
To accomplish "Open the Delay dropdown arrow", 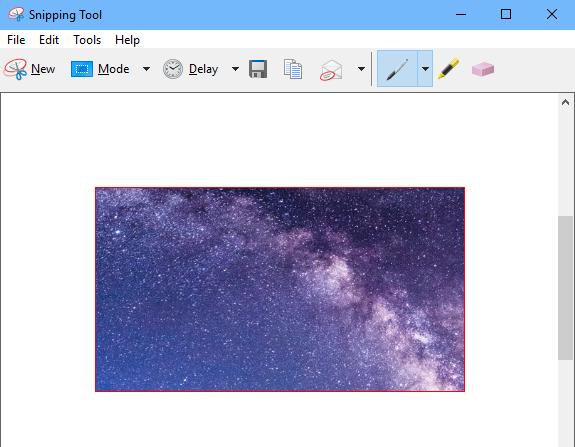I will tap(235, 69).
